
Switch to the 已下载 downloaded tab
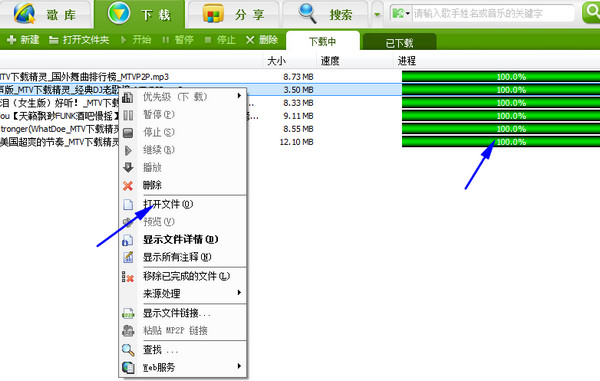pyautogui.click(x=399, y=42)
